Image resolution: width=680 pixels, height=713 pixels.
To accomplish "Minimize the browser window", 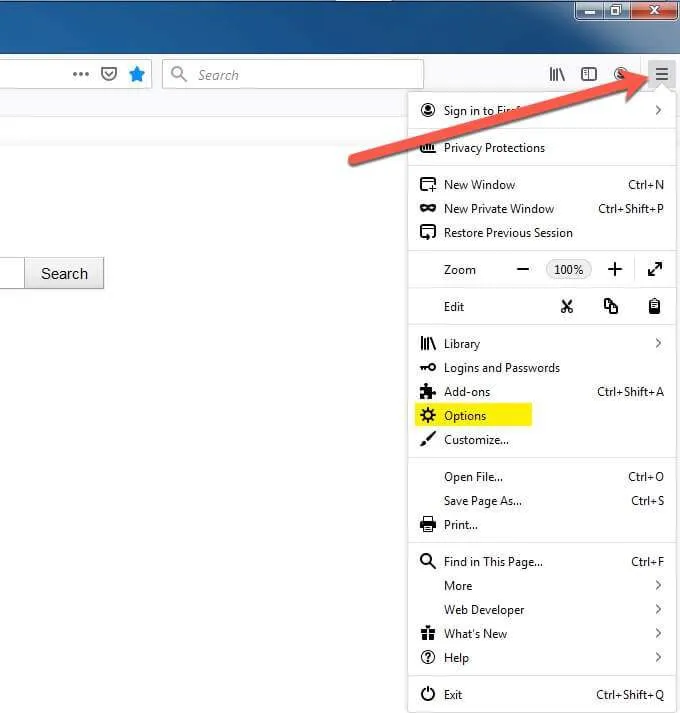I will (x=590, y=10).
